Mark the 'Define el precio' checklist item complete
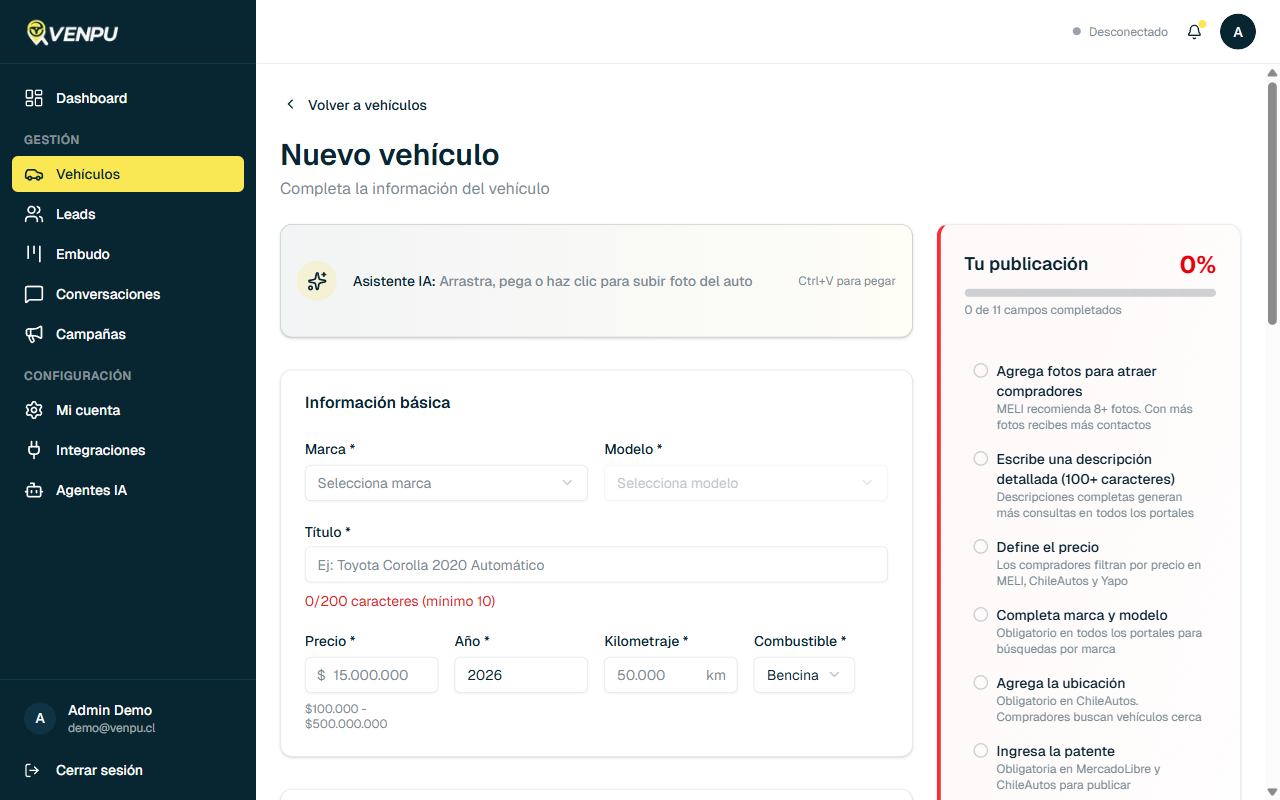1280x800 pixels. [x=980, y=546]
